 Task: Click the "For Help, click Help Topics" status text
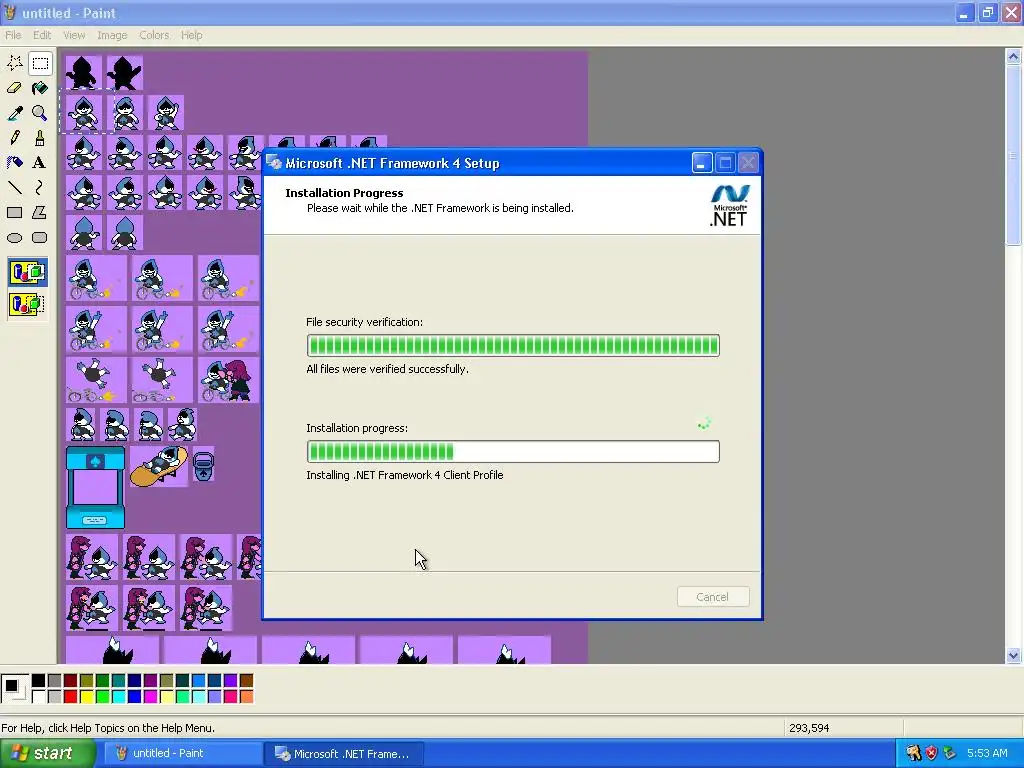tap(108, 728)
